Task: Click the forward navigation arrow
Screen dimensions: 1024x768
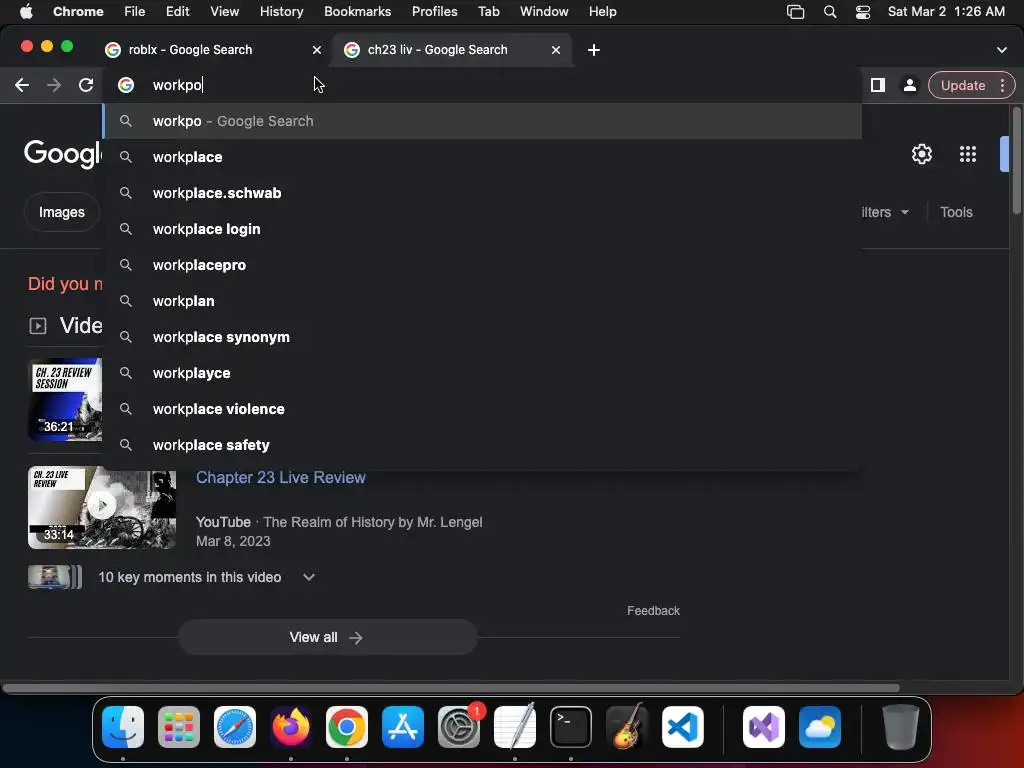Action: 54,85
